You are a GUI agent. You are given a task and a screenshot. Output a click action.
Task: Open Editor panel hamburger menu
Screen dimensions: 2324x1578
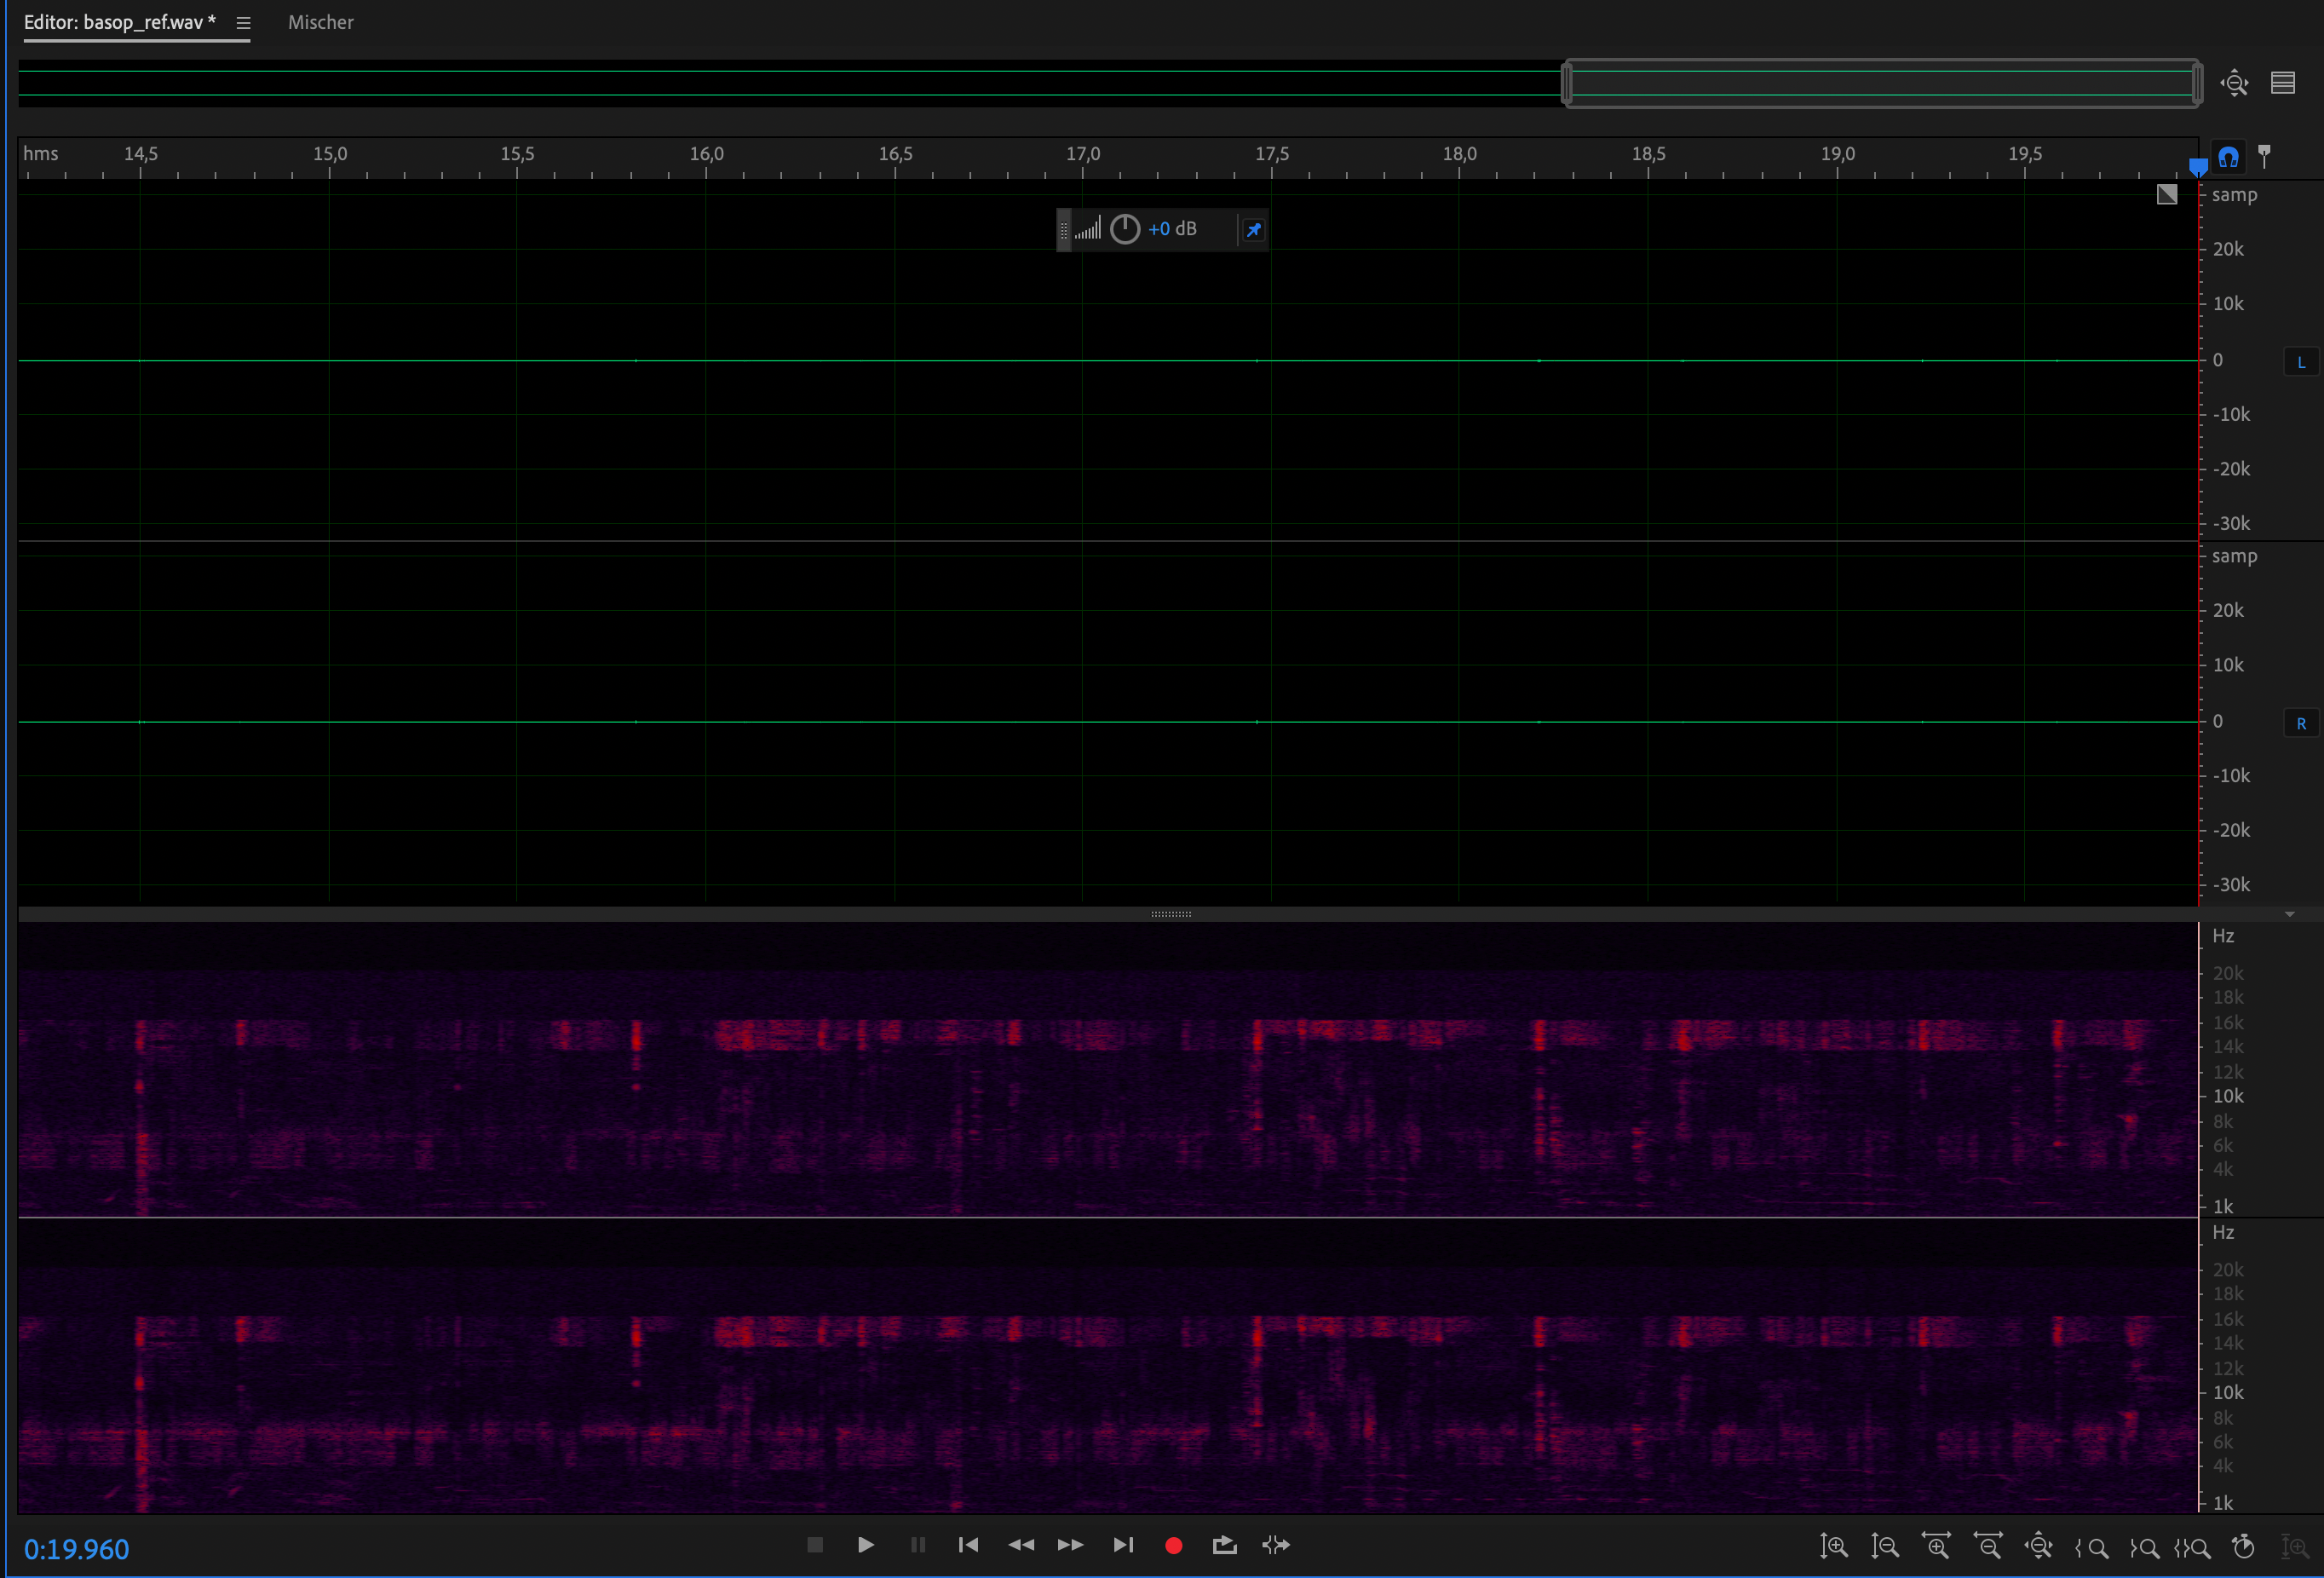point(243,23)
